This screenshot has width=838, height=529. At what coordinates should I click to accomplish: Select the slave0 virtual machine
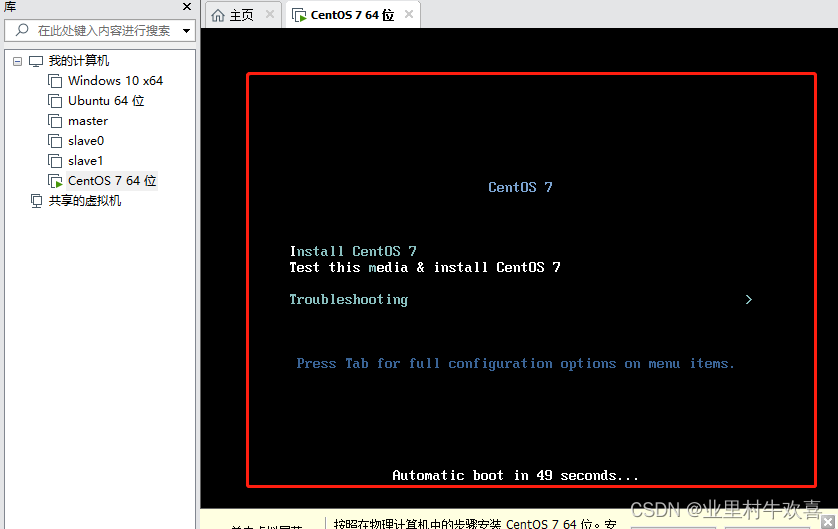click(x=86, y=141)
